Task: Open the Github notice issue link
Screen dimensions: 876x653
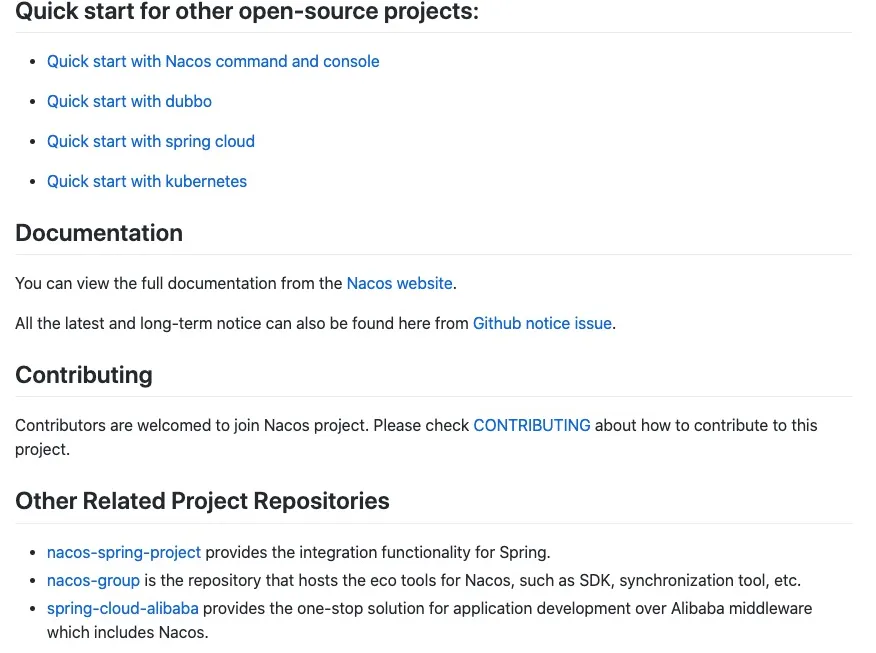Action: pos(542,324)
